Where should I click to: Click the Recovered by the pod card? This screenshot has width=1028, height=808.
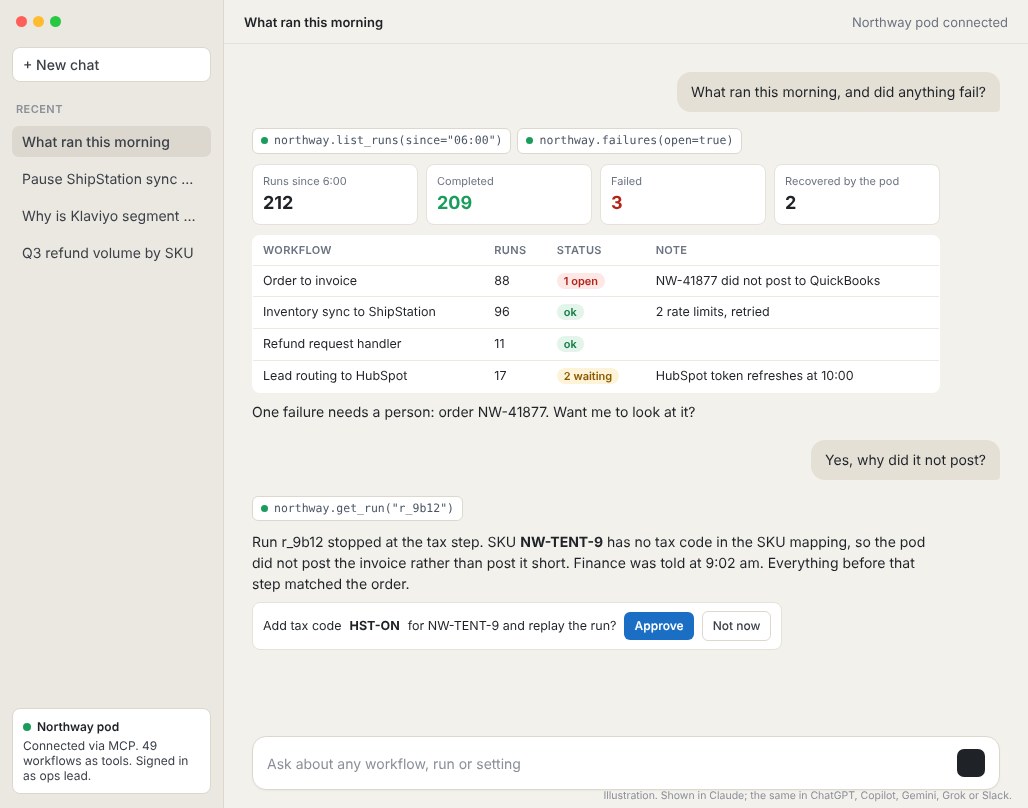point(857,194)
